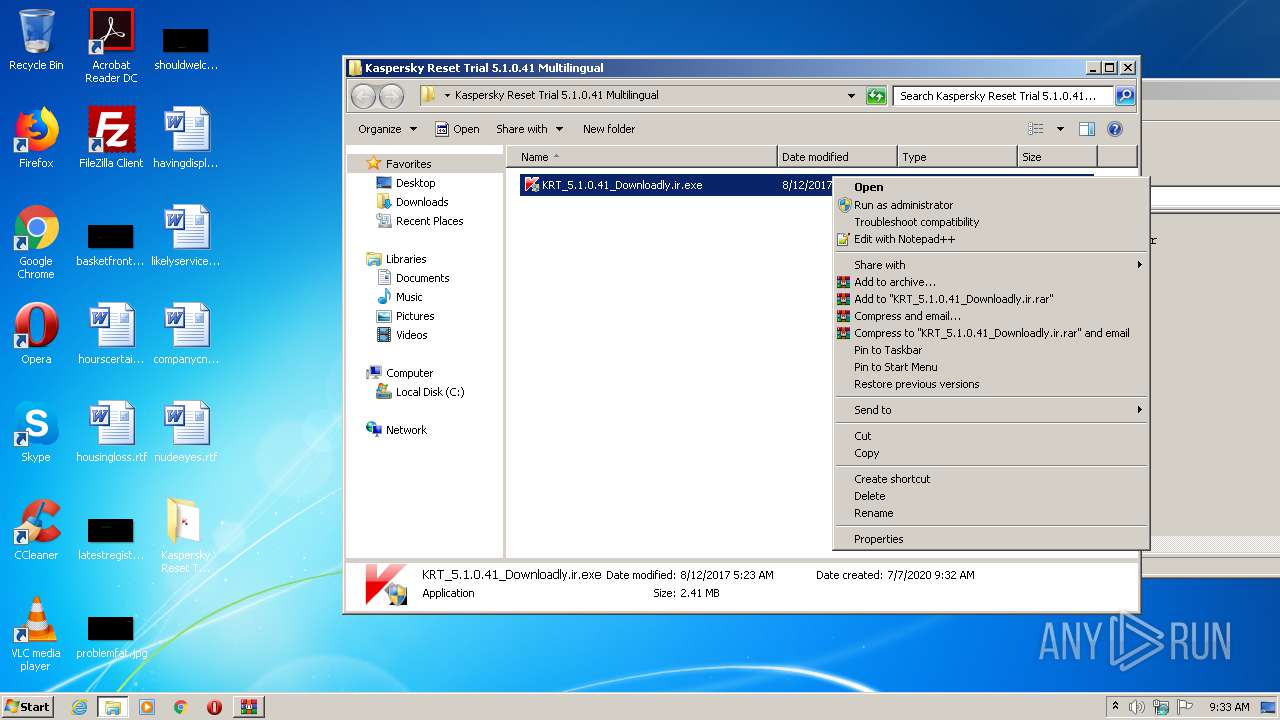Select nudeeyes.rtf desktop file

[186, 432]
